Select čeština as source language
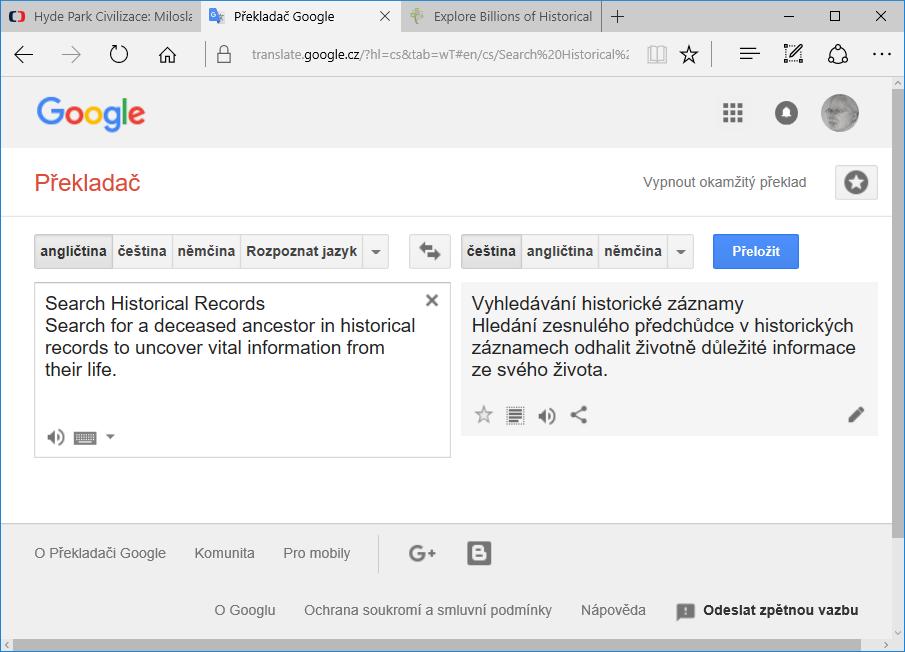 [142, 252]
